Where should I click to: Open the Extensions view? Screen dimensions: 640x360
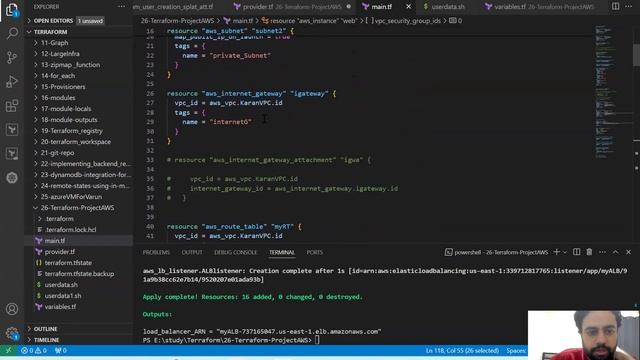[12, 106]
